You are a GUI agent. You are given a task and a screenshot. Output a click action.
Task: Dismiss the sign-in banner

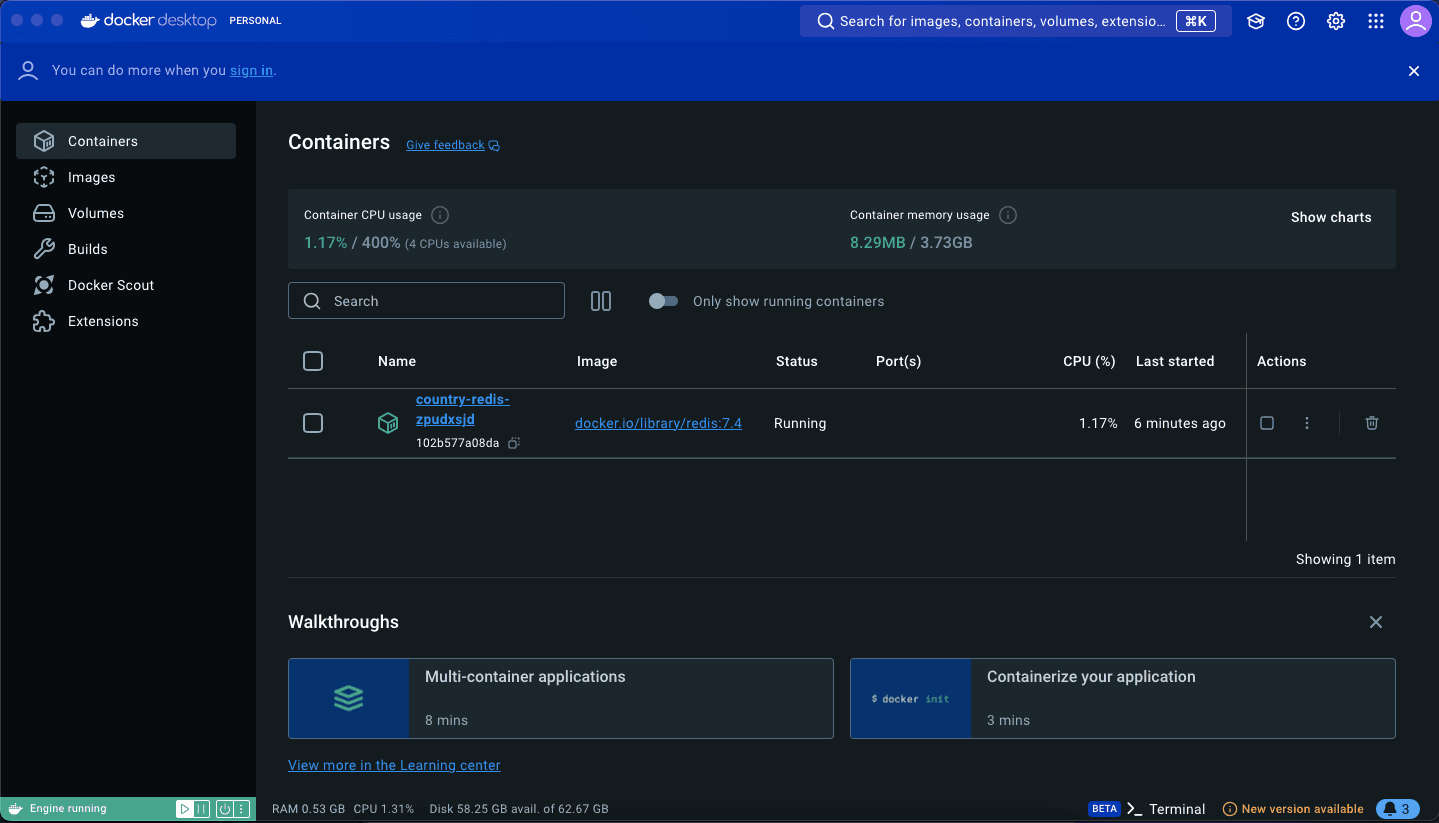[x=1414, y=71]
